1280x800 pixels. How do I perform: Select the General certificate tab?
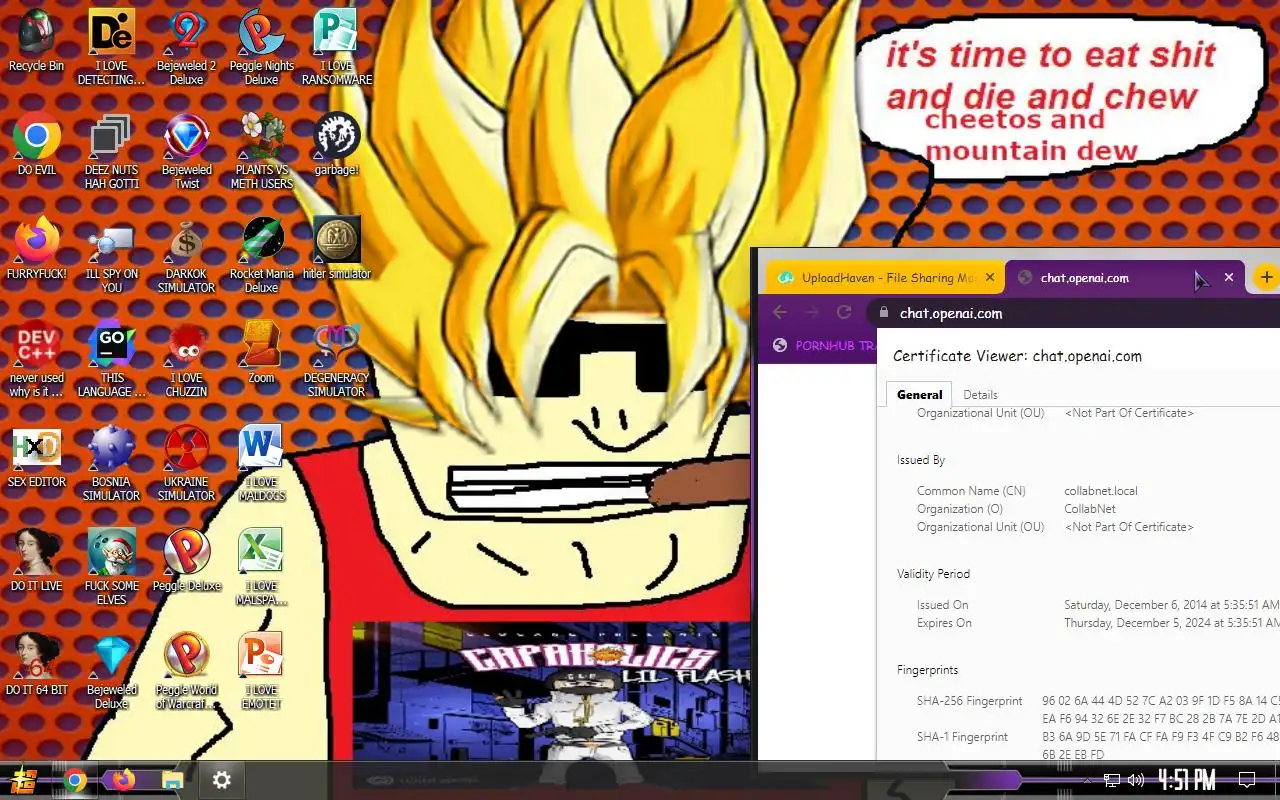click(x=919, y=394)
